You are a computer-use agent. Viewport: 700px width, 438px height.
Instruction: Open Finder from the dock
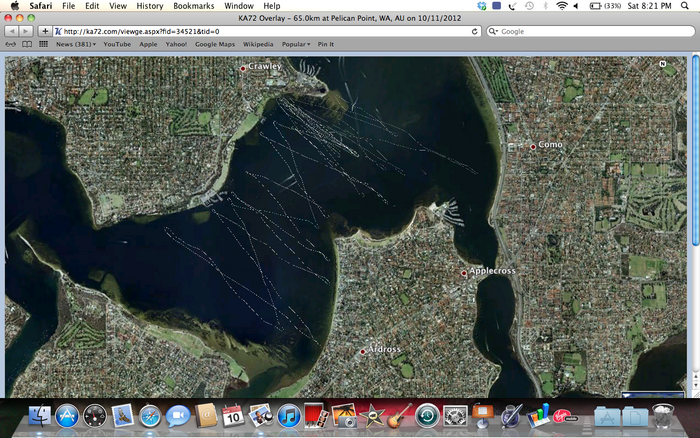pos(41,415)
